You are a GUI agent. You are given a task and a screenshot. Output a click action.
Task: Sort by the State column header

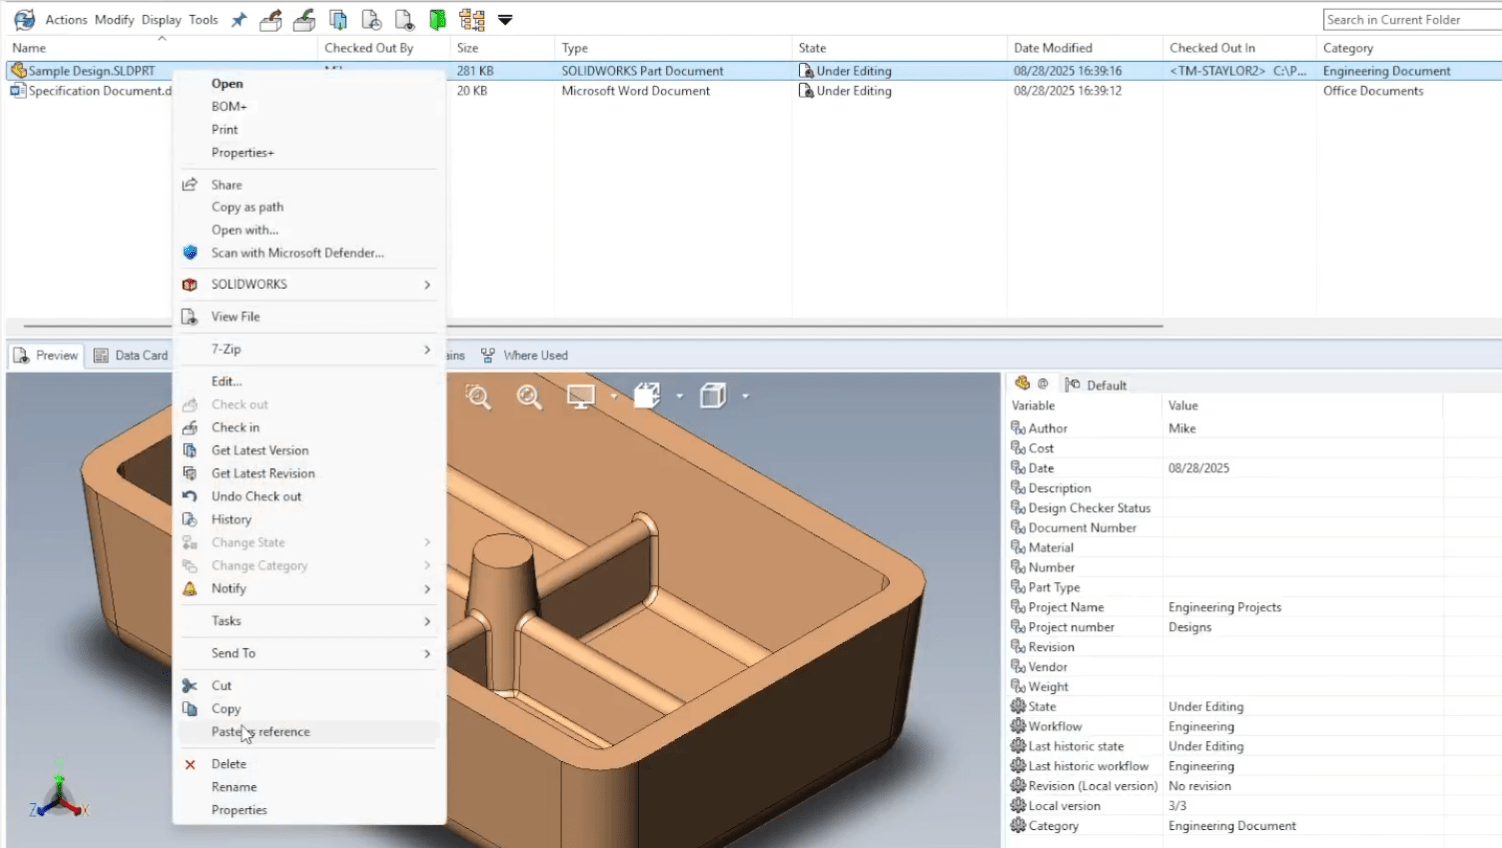[899, 48]
